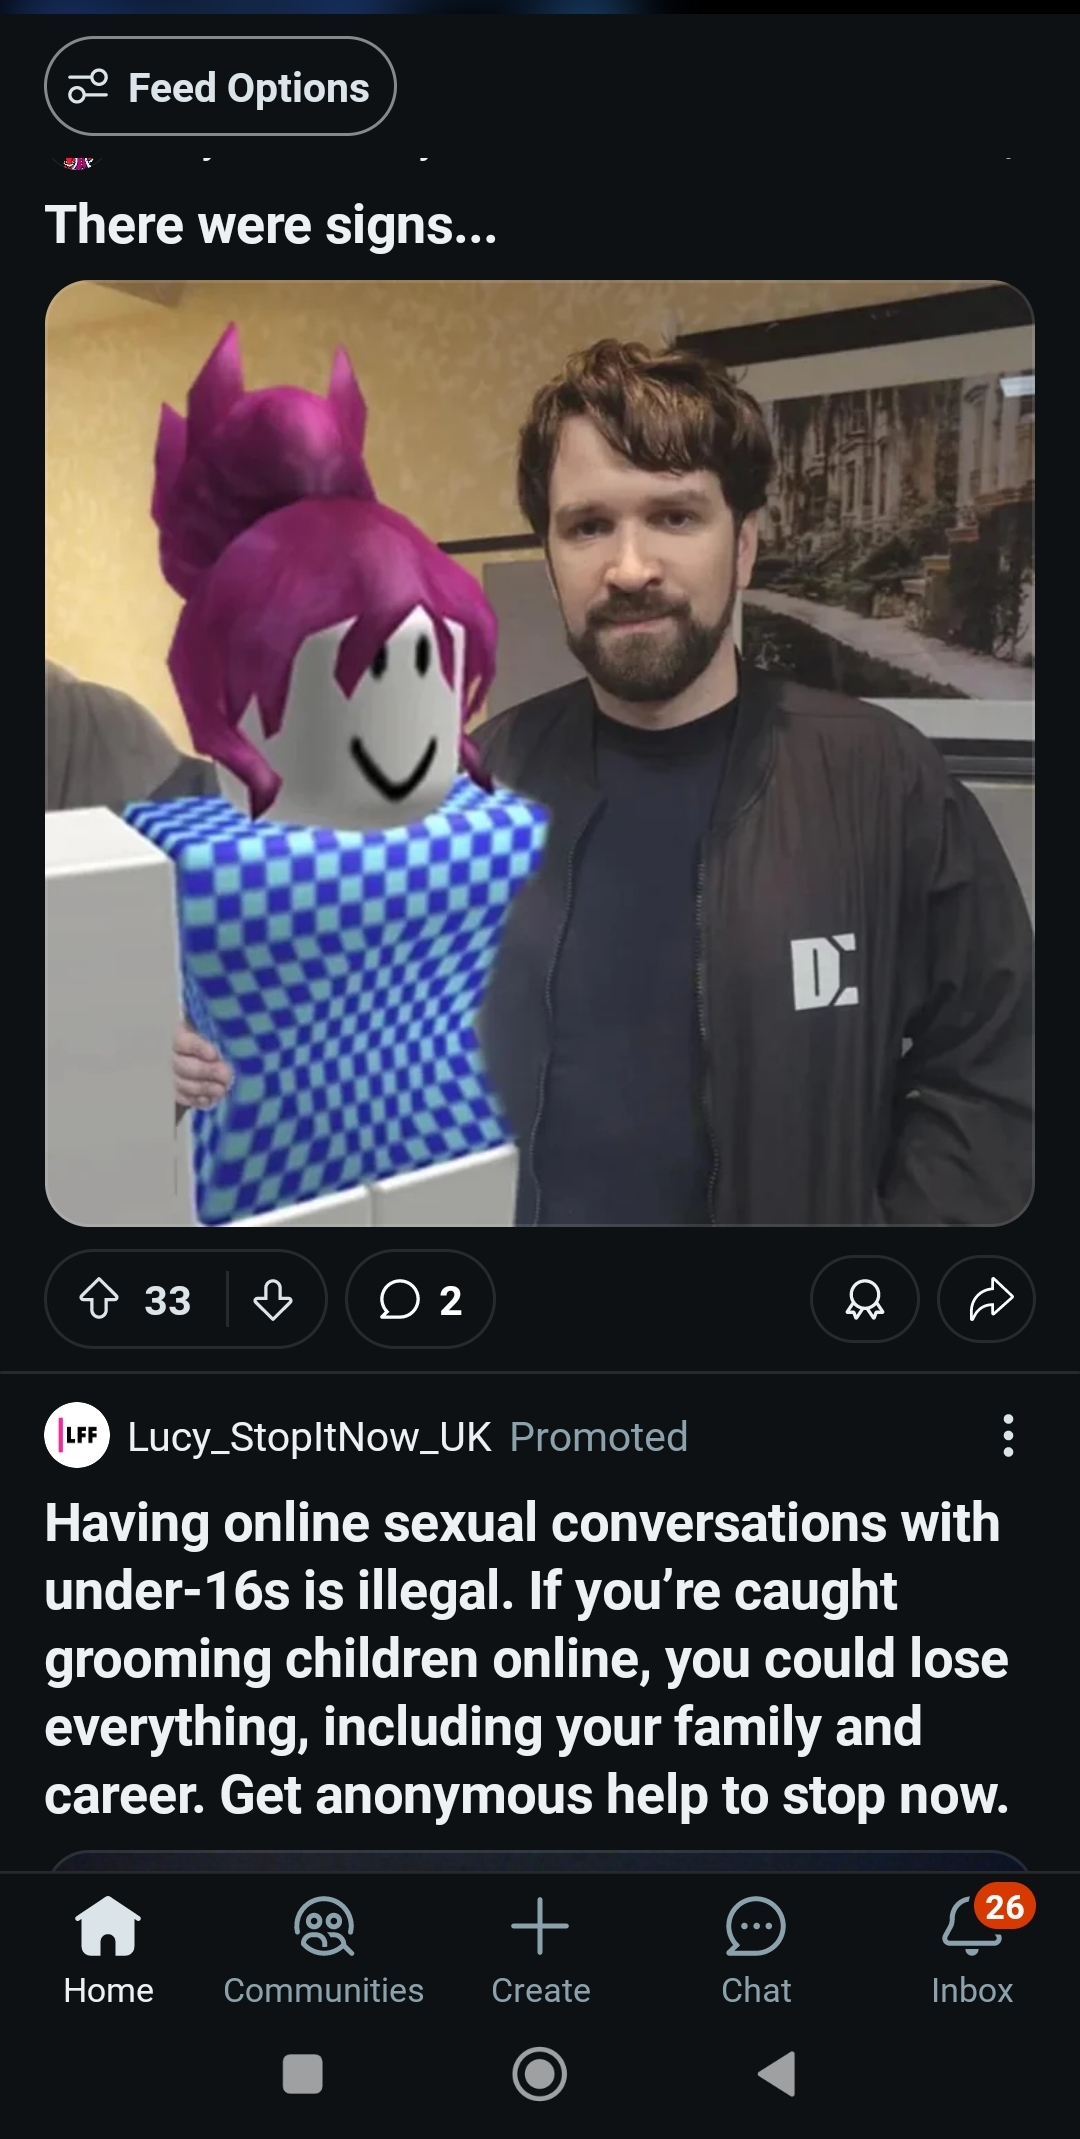Tap the Android recent apps square button
The width and height of the screenshot is (1080, 2139).
[303, 2074]
